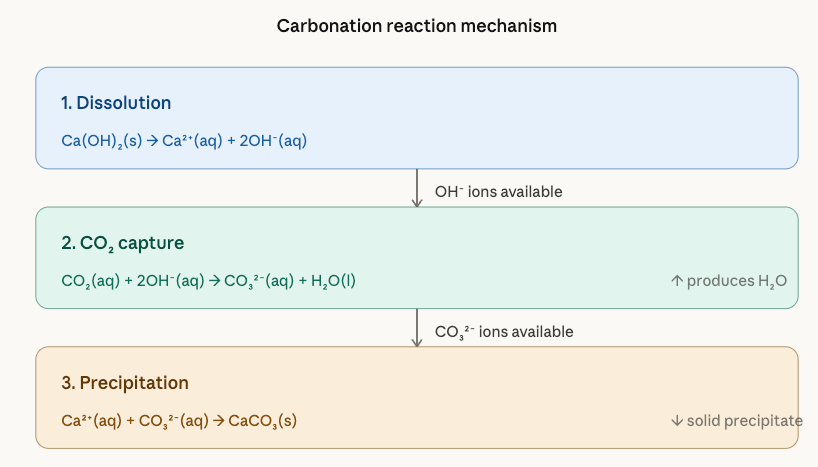Click the up arrow beside 'produces H₂O'

pyautogui.click(x=676, y=282)
